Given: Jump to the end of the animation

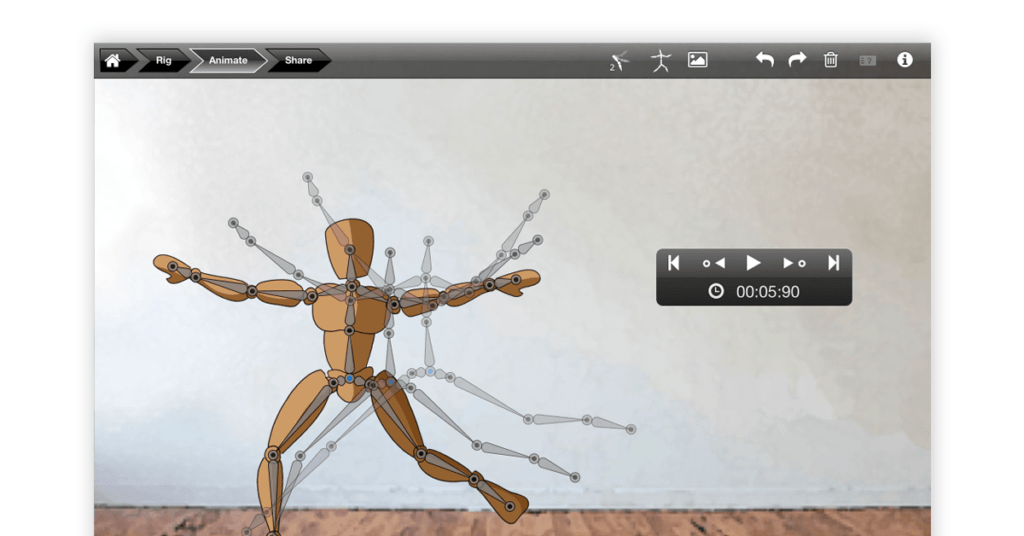Looking at the screenshot, I should 833,263.
